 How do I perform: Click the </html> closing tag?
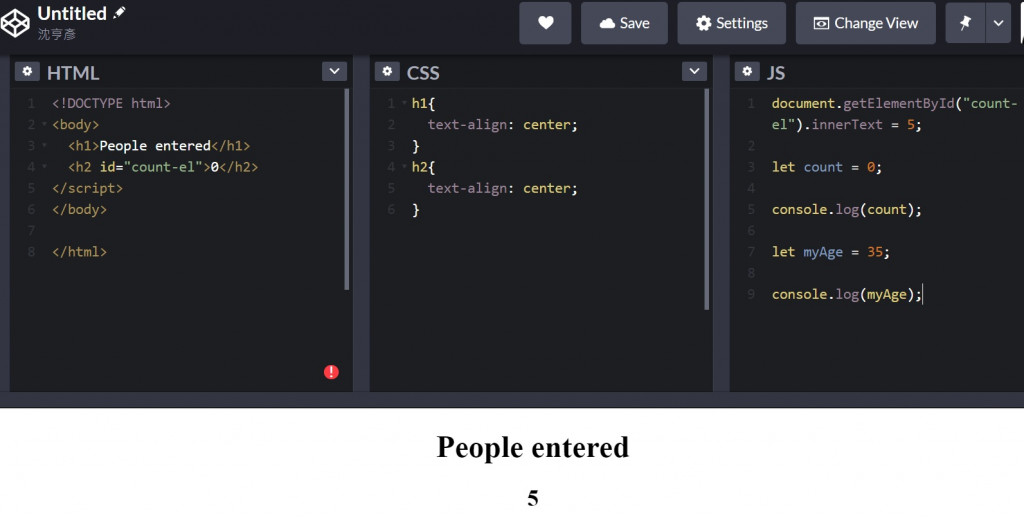click(80, 251)
